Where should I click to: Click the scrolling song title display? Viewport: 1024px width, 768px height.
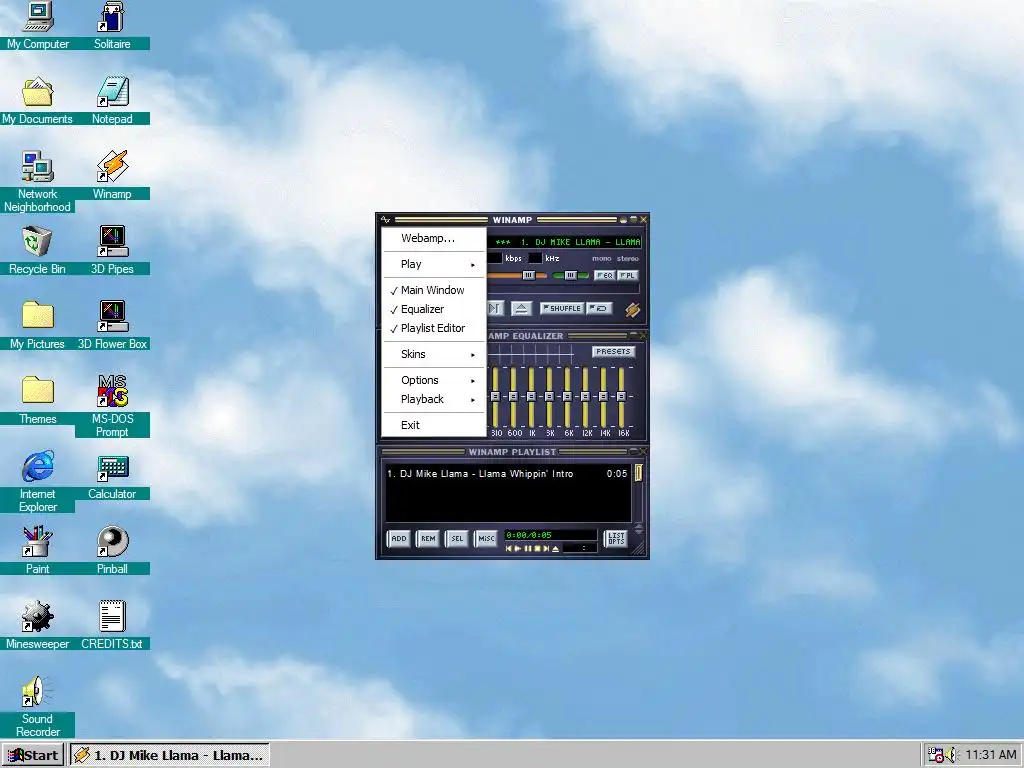(x=564, y=242)
